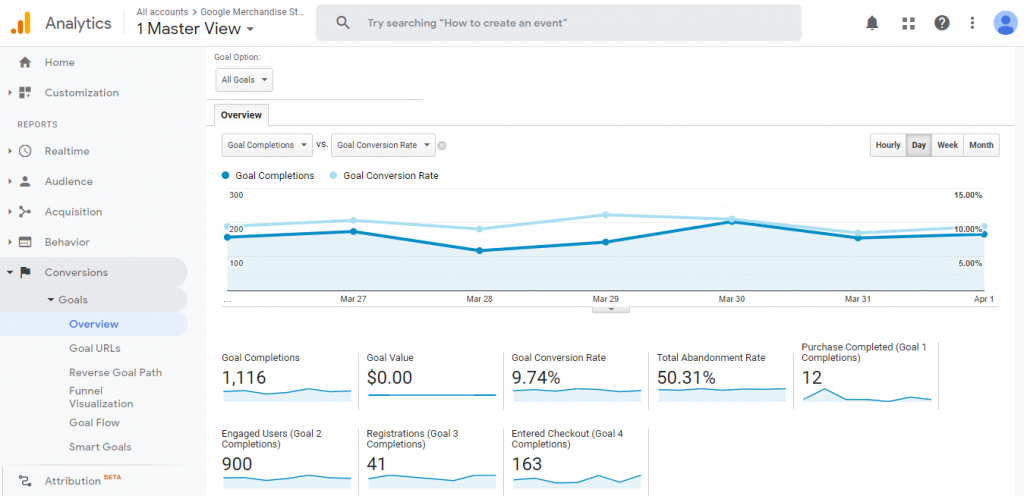Open the Google apps grid icon
The height and width of the screenshot is (496, 1024).
(x=908, y=23)
